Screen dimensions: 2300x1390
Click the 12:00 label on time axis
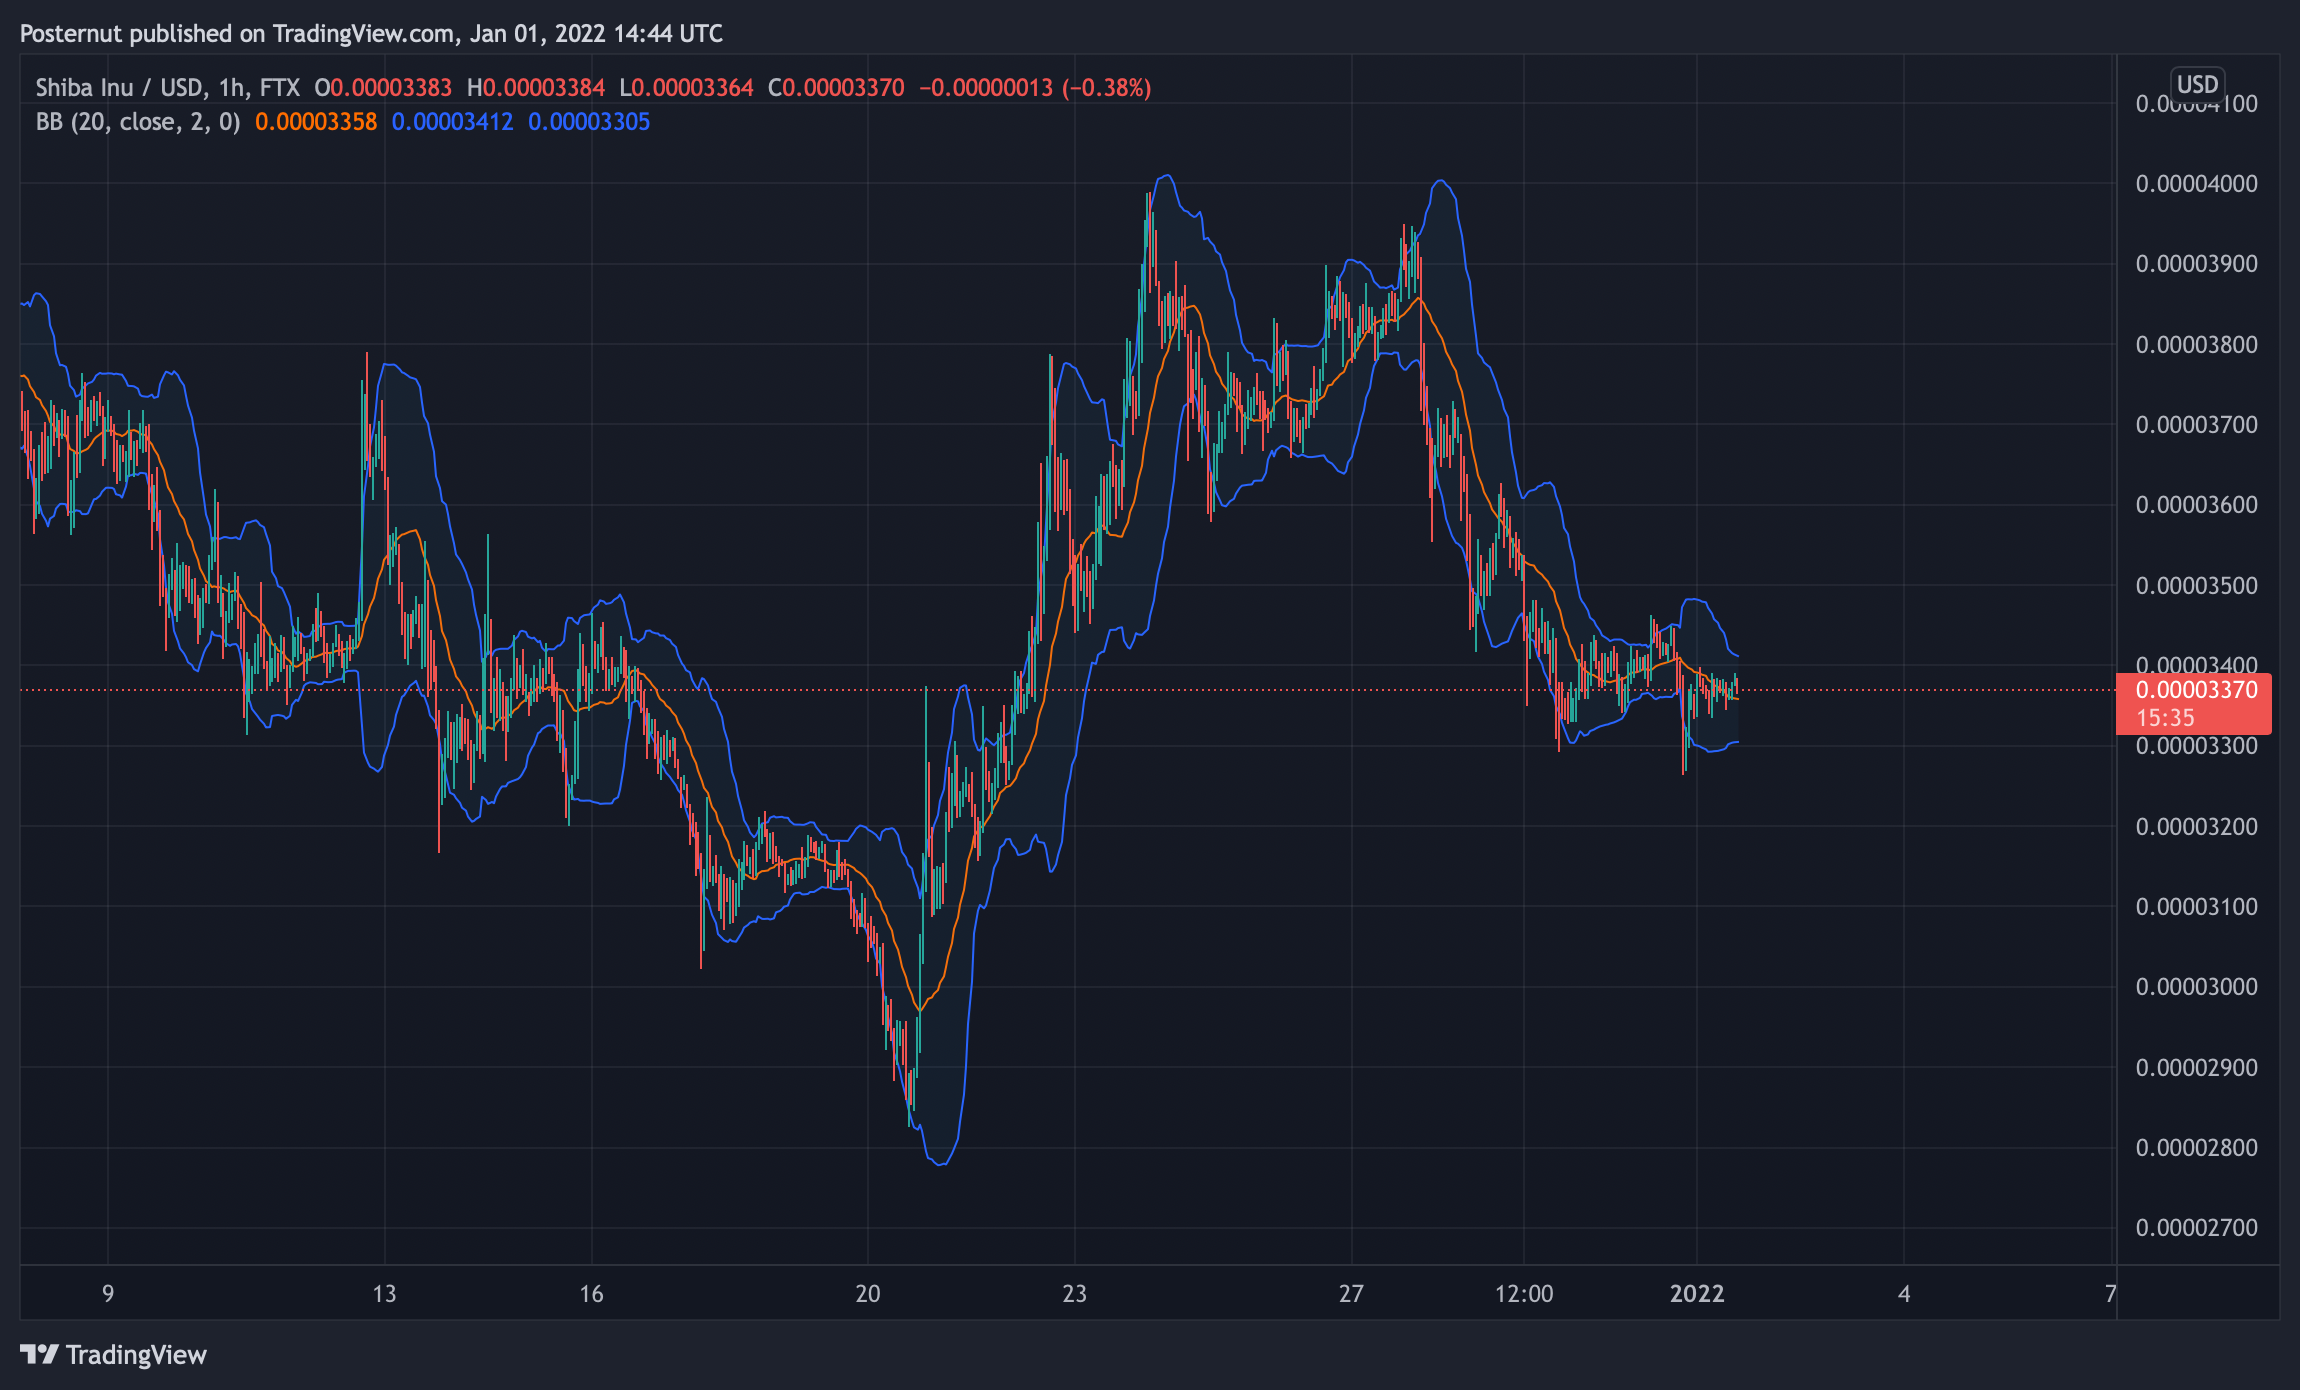(1524, 1294)
